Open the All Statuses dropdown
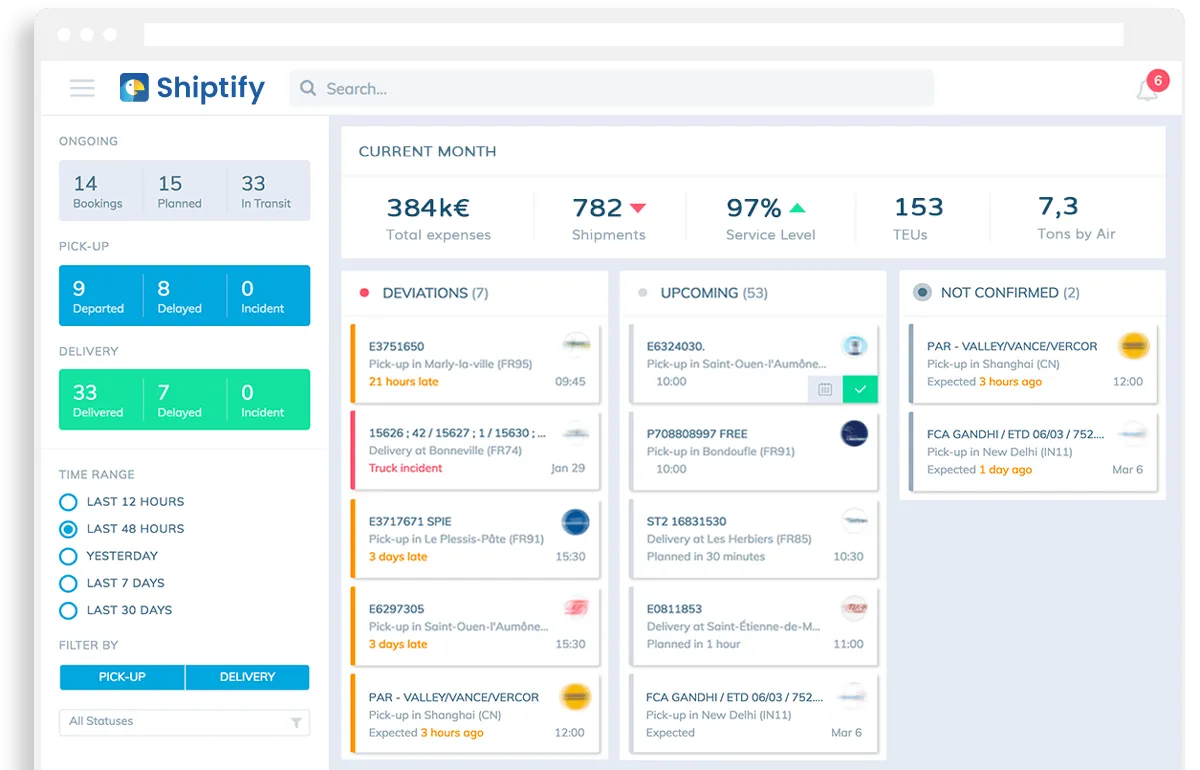Screen dimensions: 1200x770 tap(175, 722)
